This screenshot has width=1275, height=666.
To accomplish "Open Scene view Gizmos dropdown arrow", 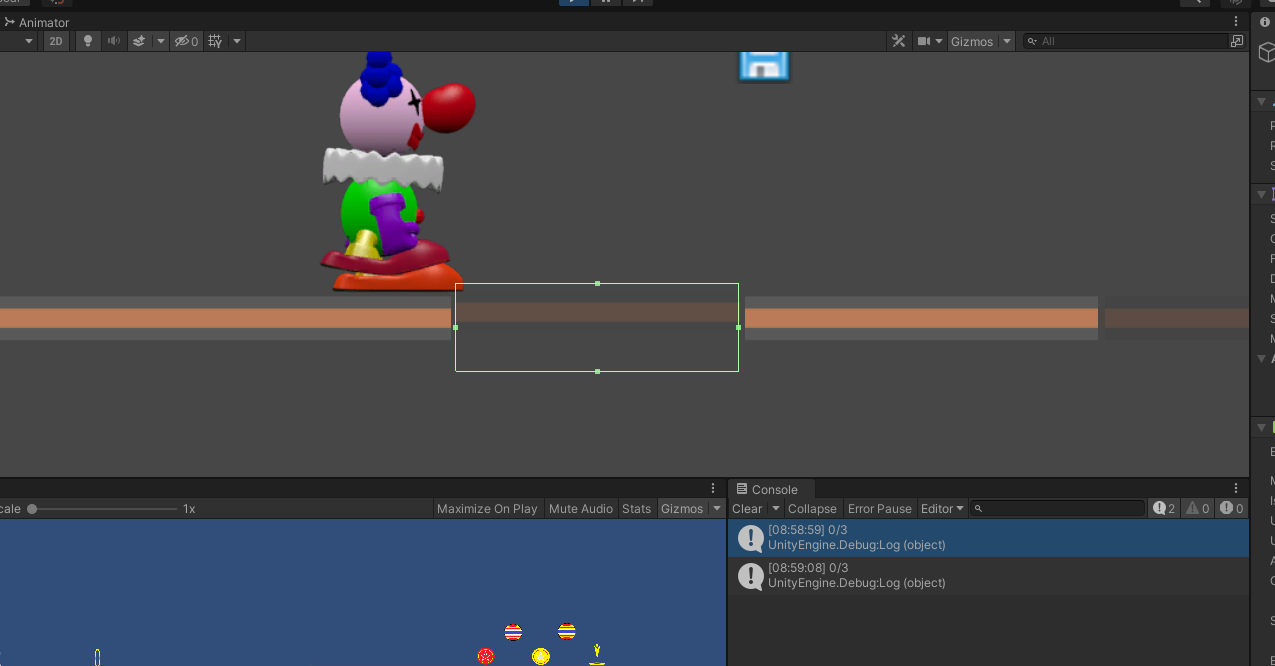I will point(1006,41).
